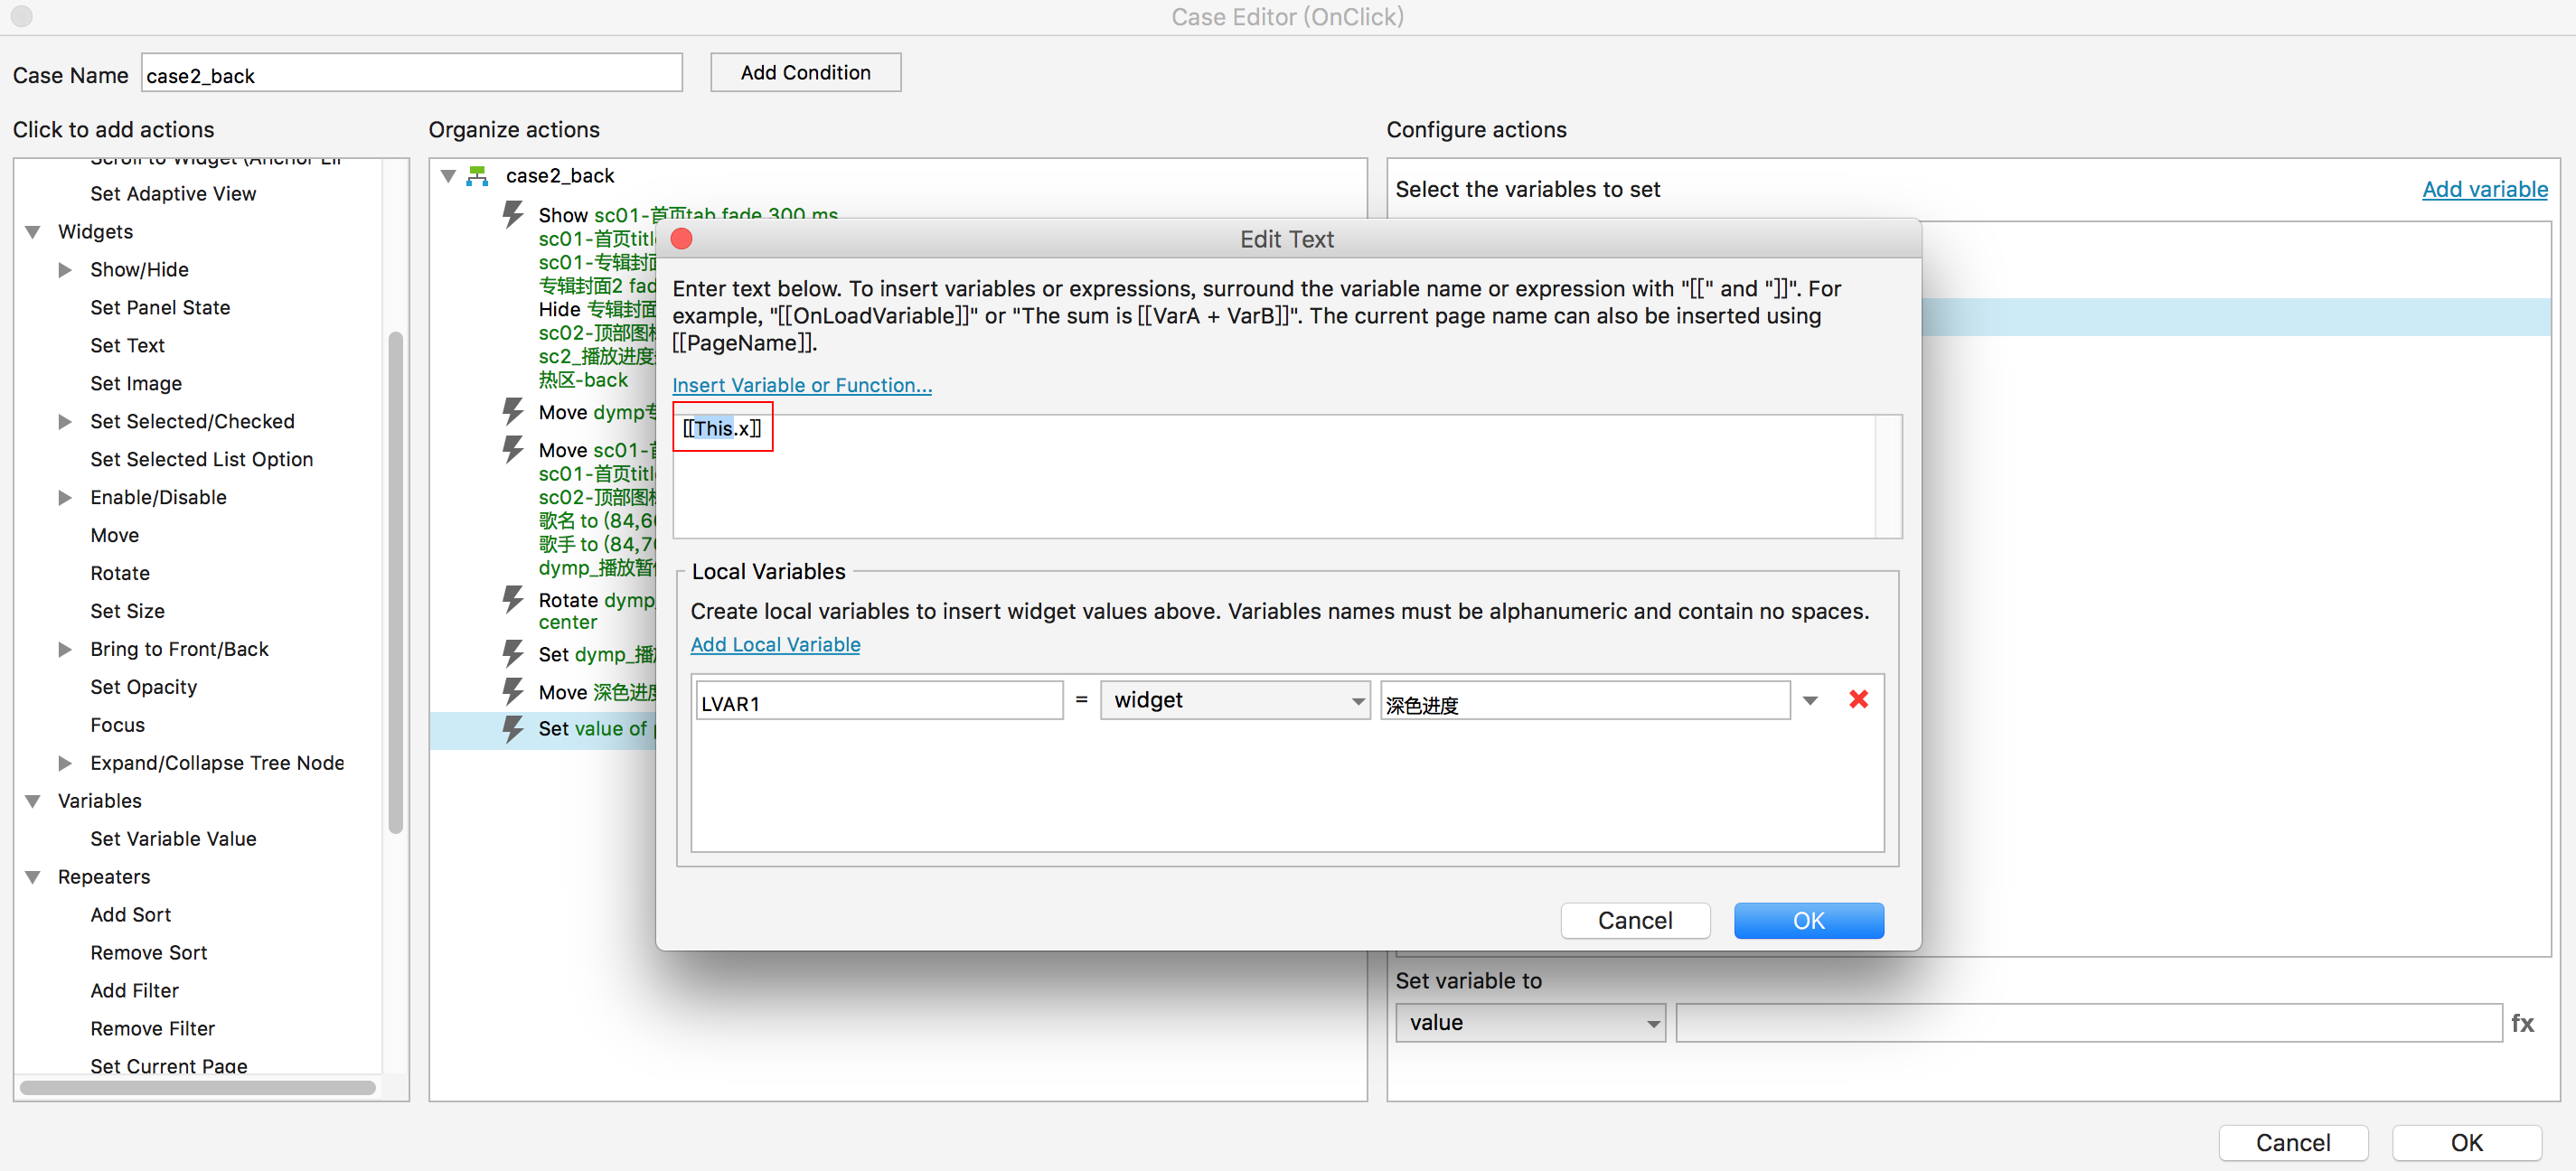Image resolution: width=2576 pixels, height=1171 pixels.
Task: Close the Edit Text dialog red button
Action: 682,239
